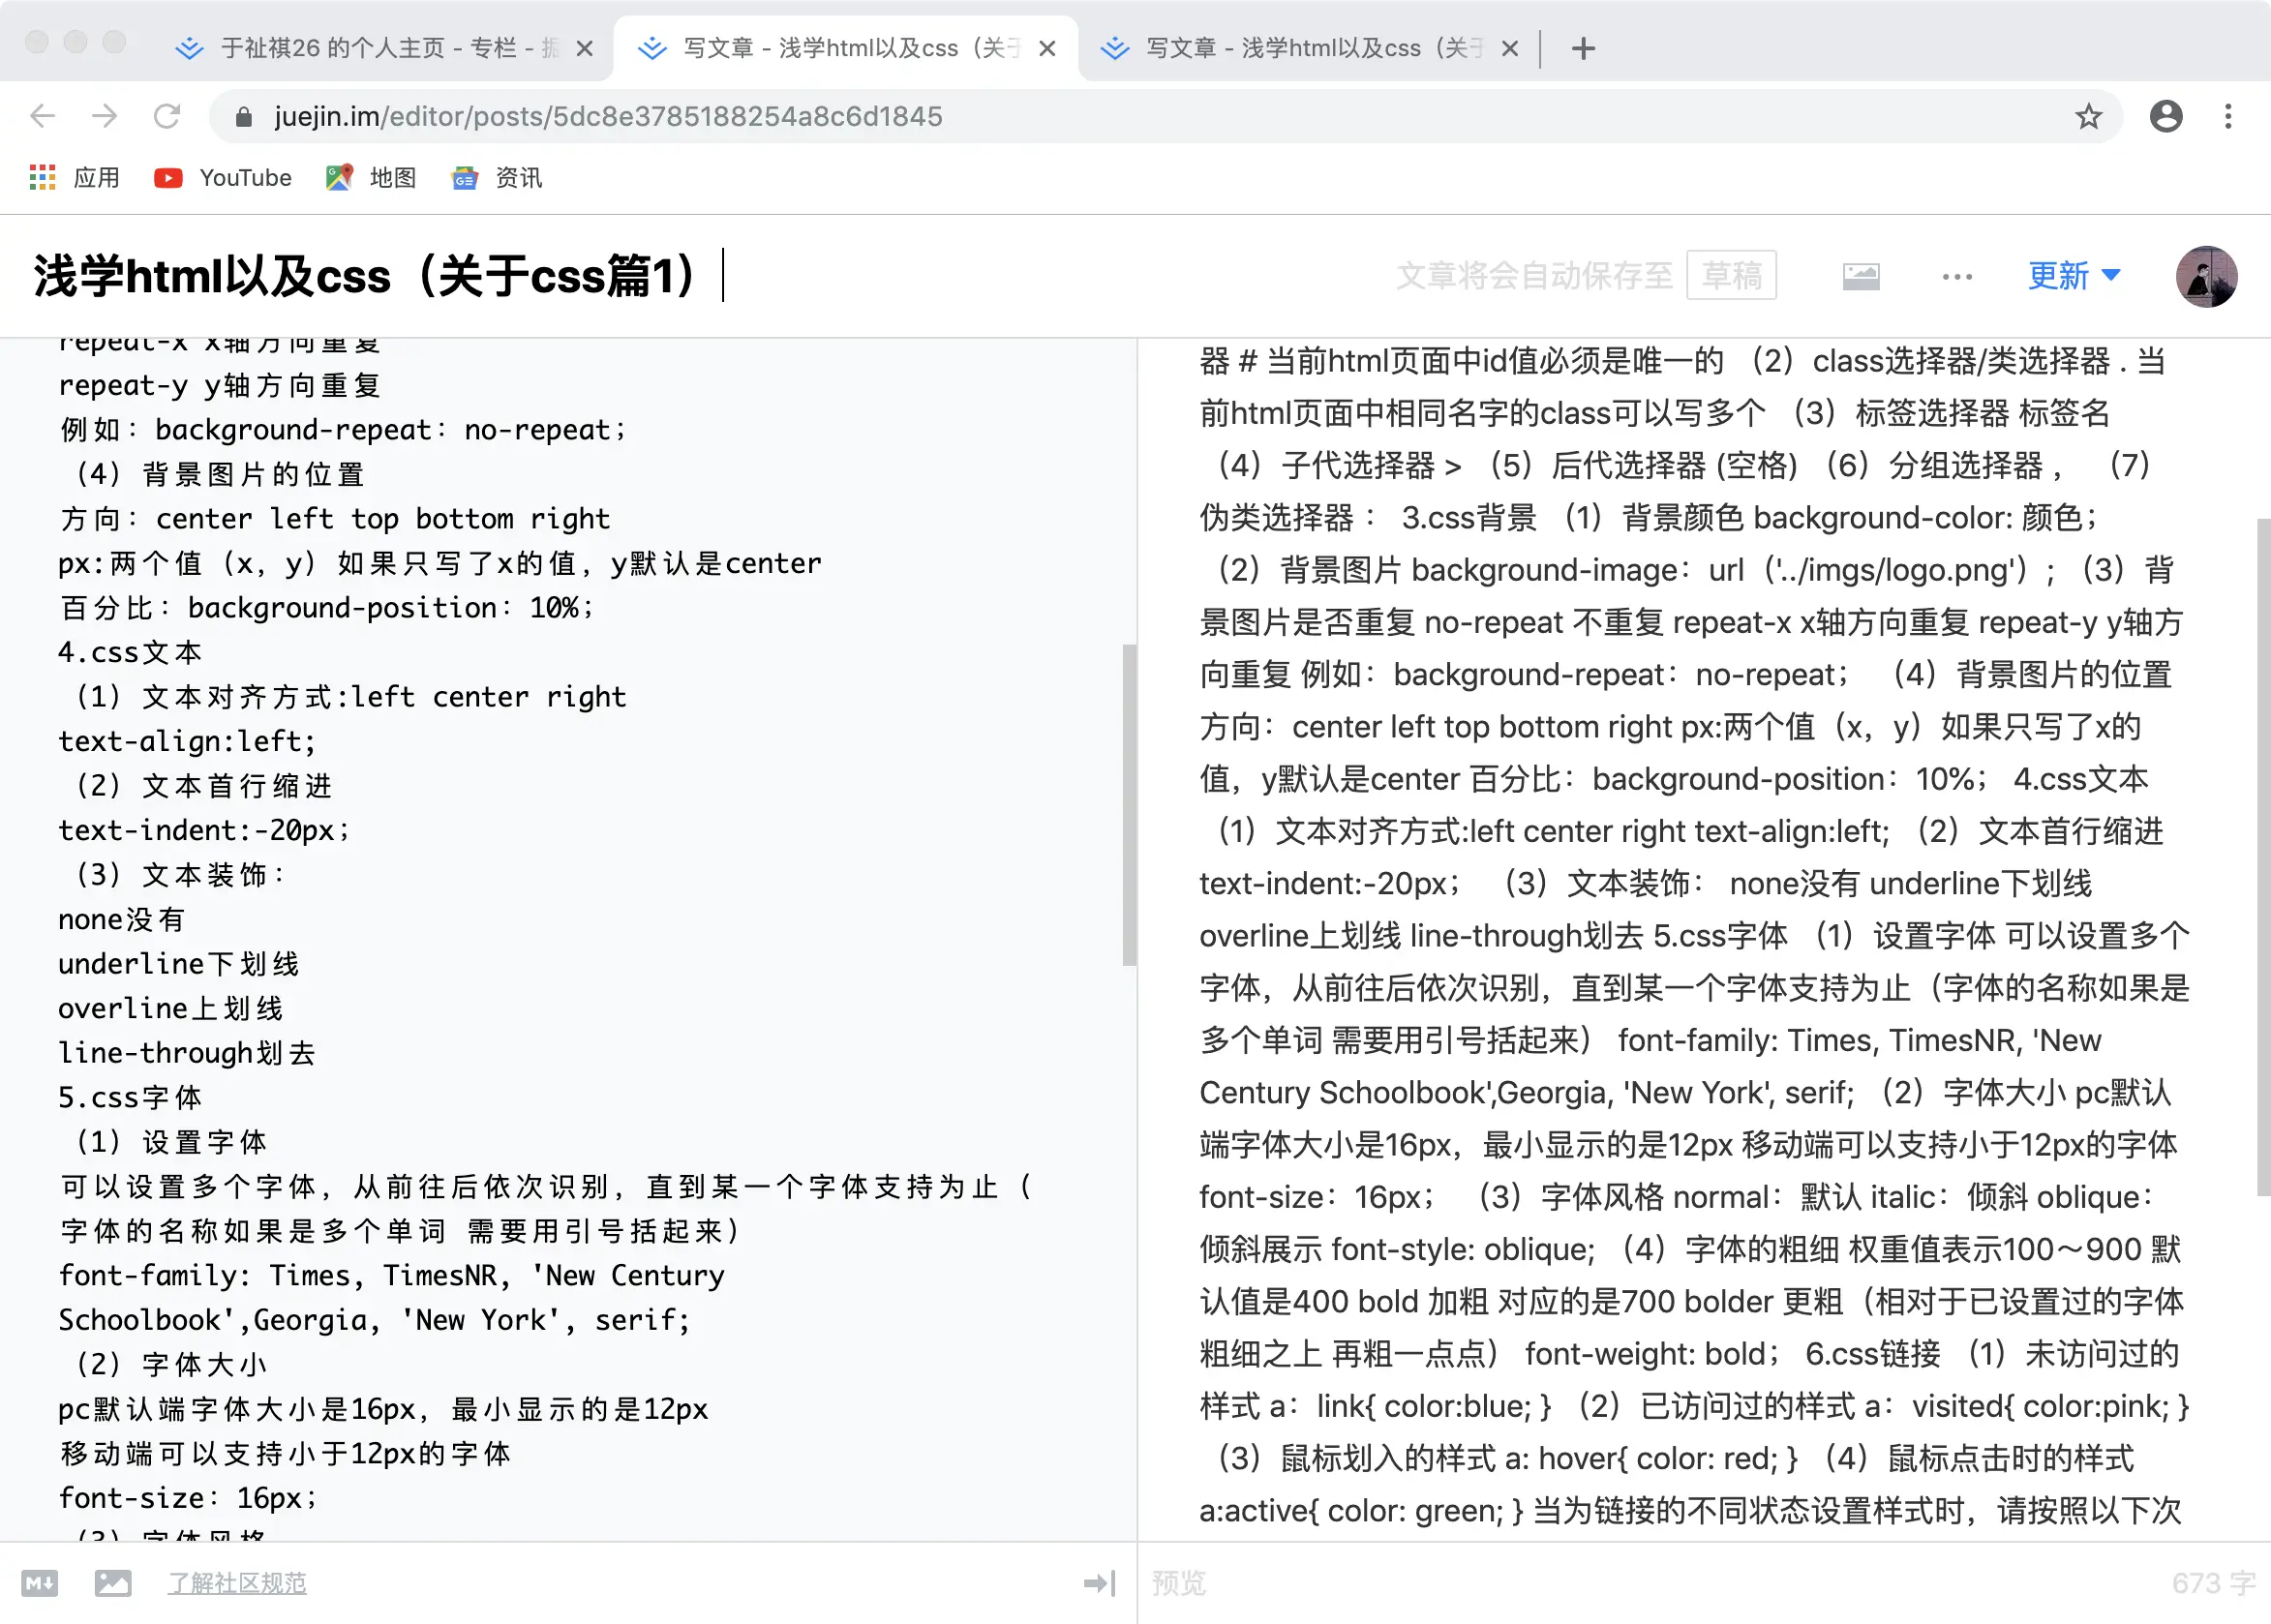Toggle the preview panel collapse arrow icon
The image size is (2271, 1624).
pyautogui.click(x=1099, y=1583)
